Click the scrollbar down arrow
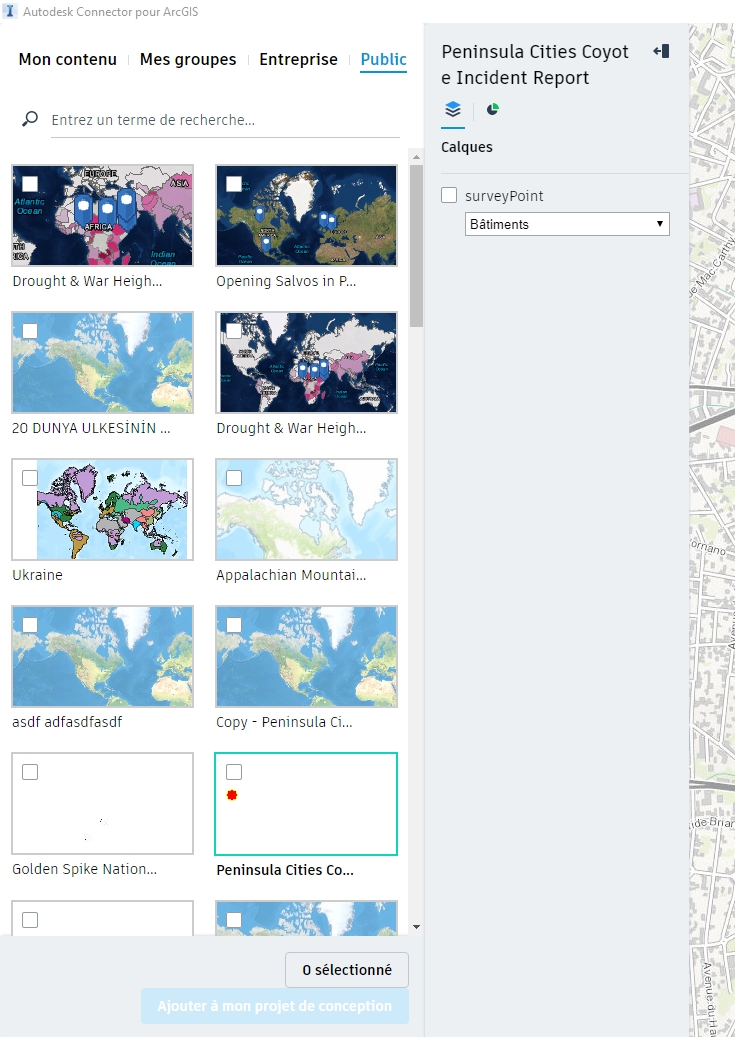 (416, 927)
